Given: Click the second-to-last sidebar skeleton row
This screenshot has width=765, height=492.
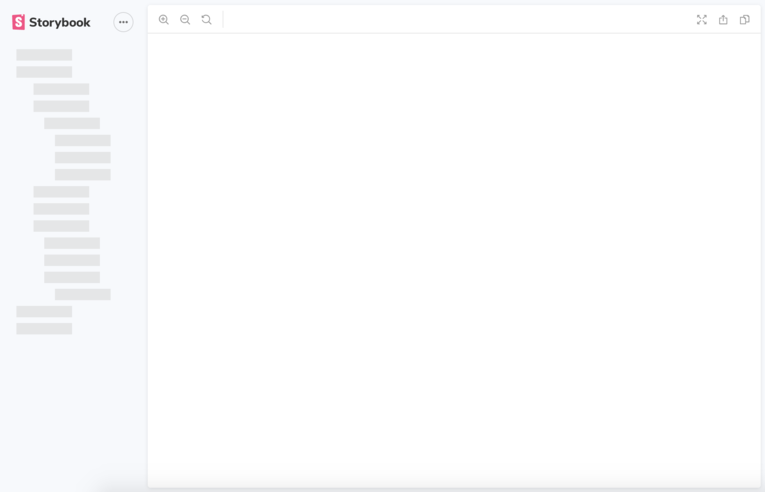Looking at the screenshot, I should [x=44, y=312].
